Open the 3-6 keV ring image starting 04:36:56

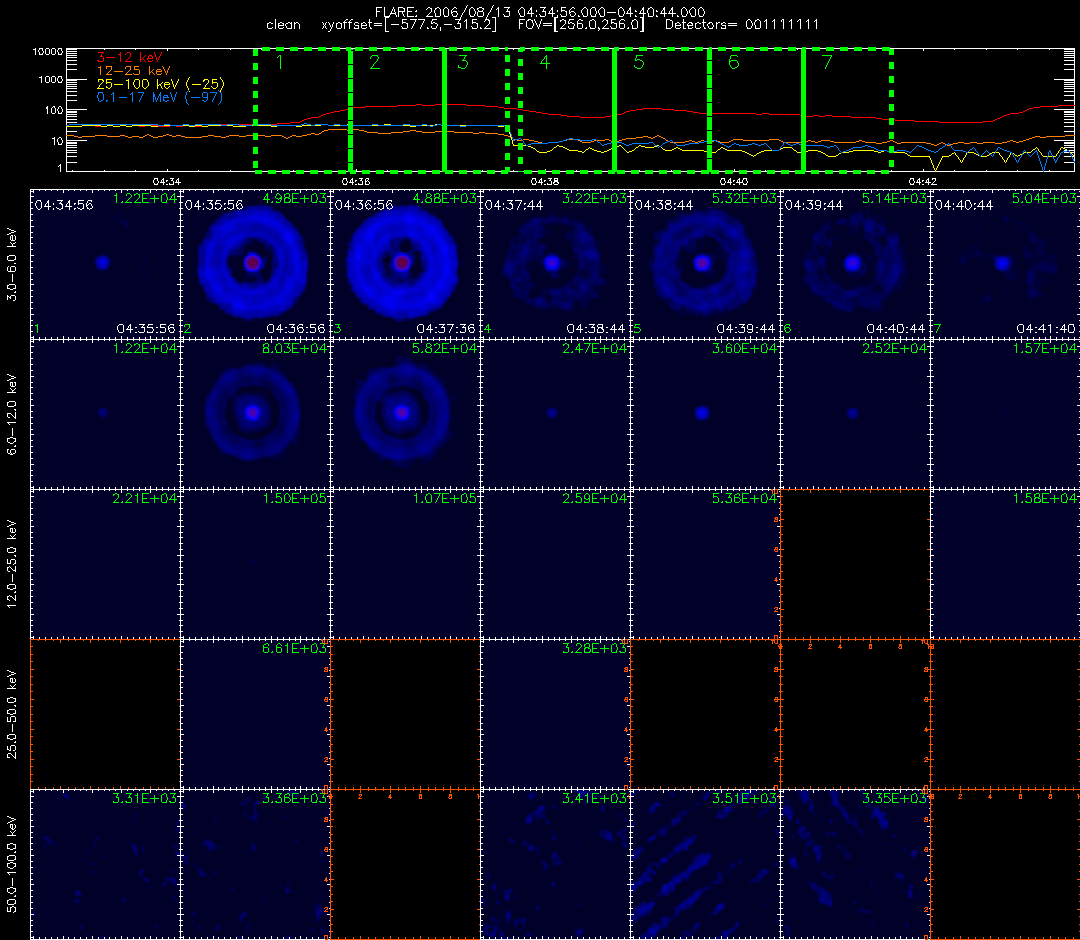coord(405,264)
